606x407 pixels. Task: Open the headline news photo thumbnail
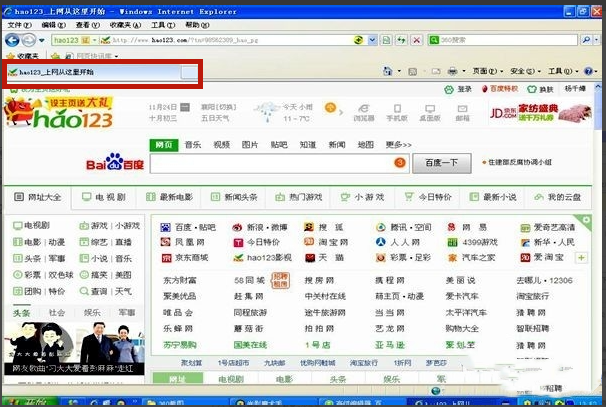pos(74,348)
